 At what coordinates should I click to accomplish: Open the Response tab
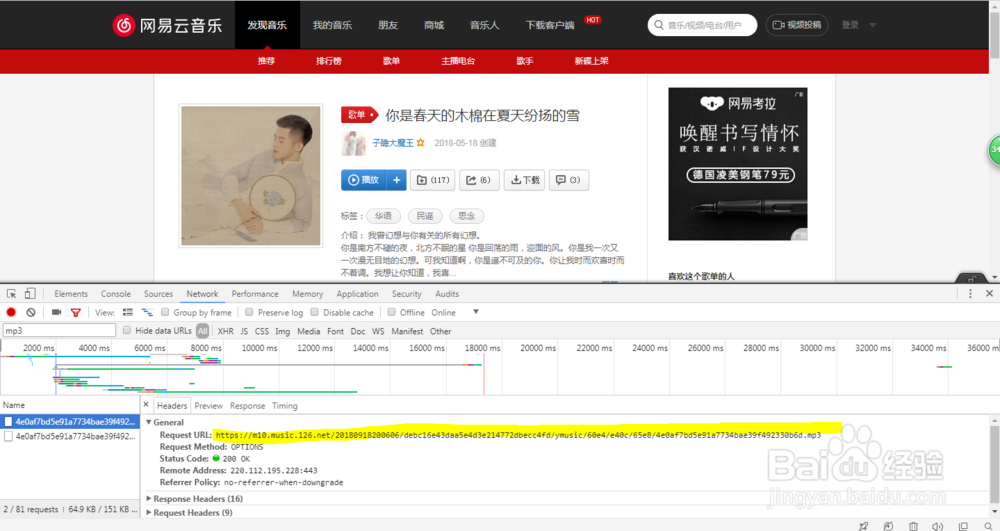click(x=247, y=405)
